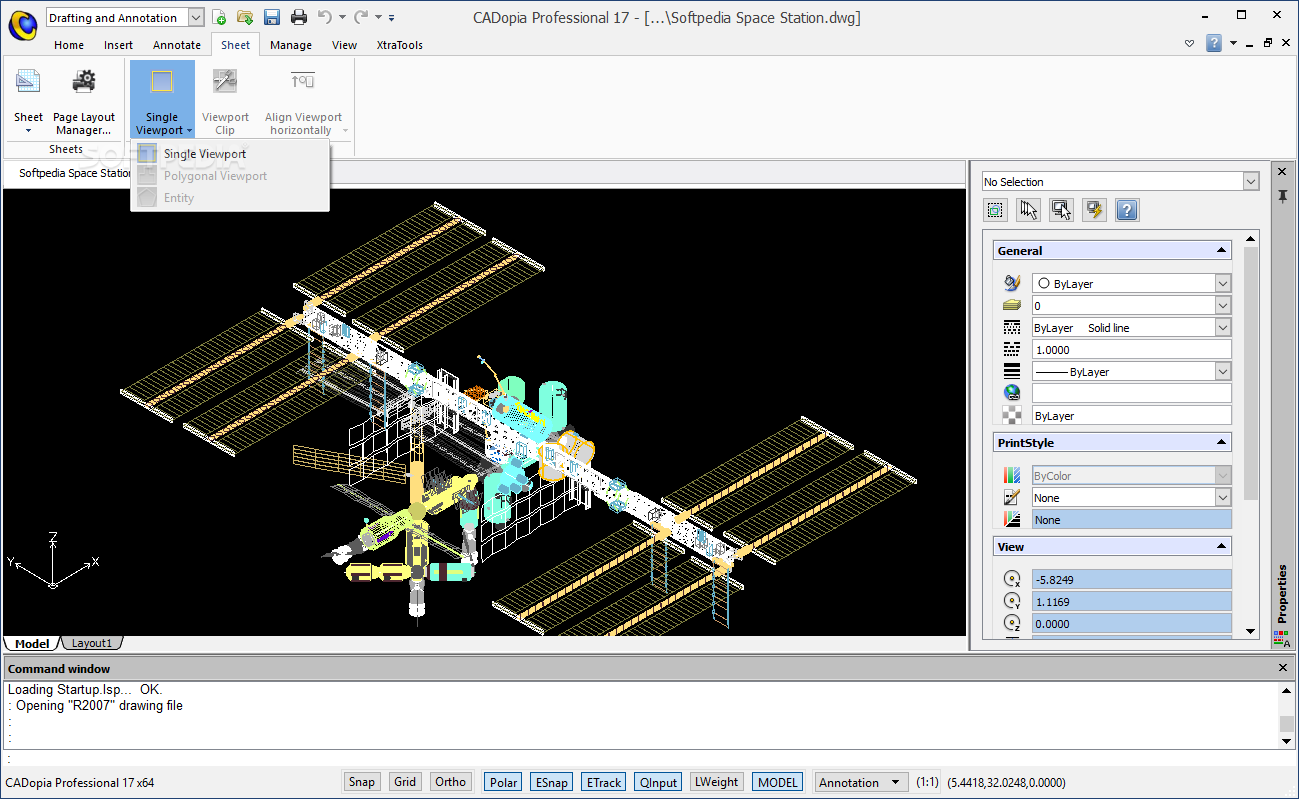Close the Command window panel
1299x799 pixels.
(1284, 668)
